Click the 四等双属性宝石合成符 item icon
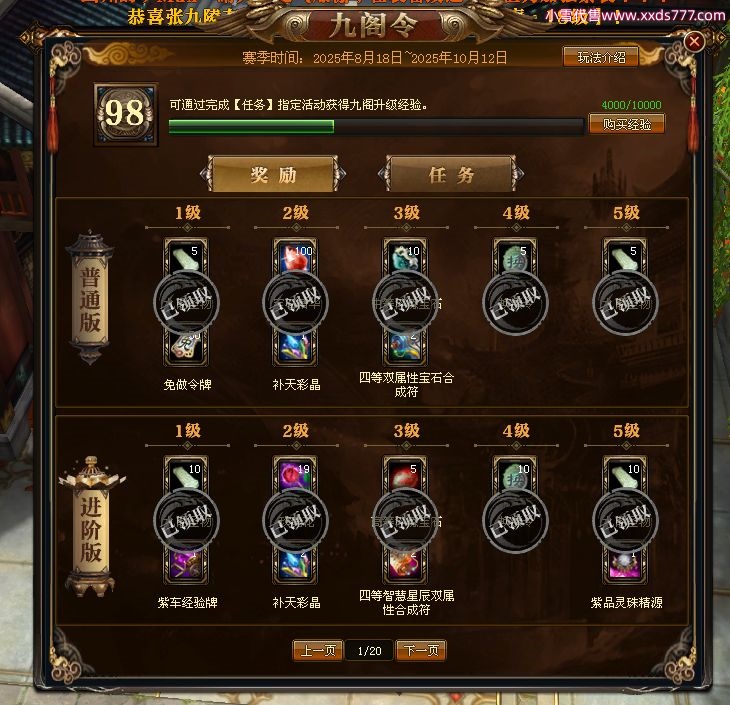The image size is (730, 705). [x=405, y=348]
